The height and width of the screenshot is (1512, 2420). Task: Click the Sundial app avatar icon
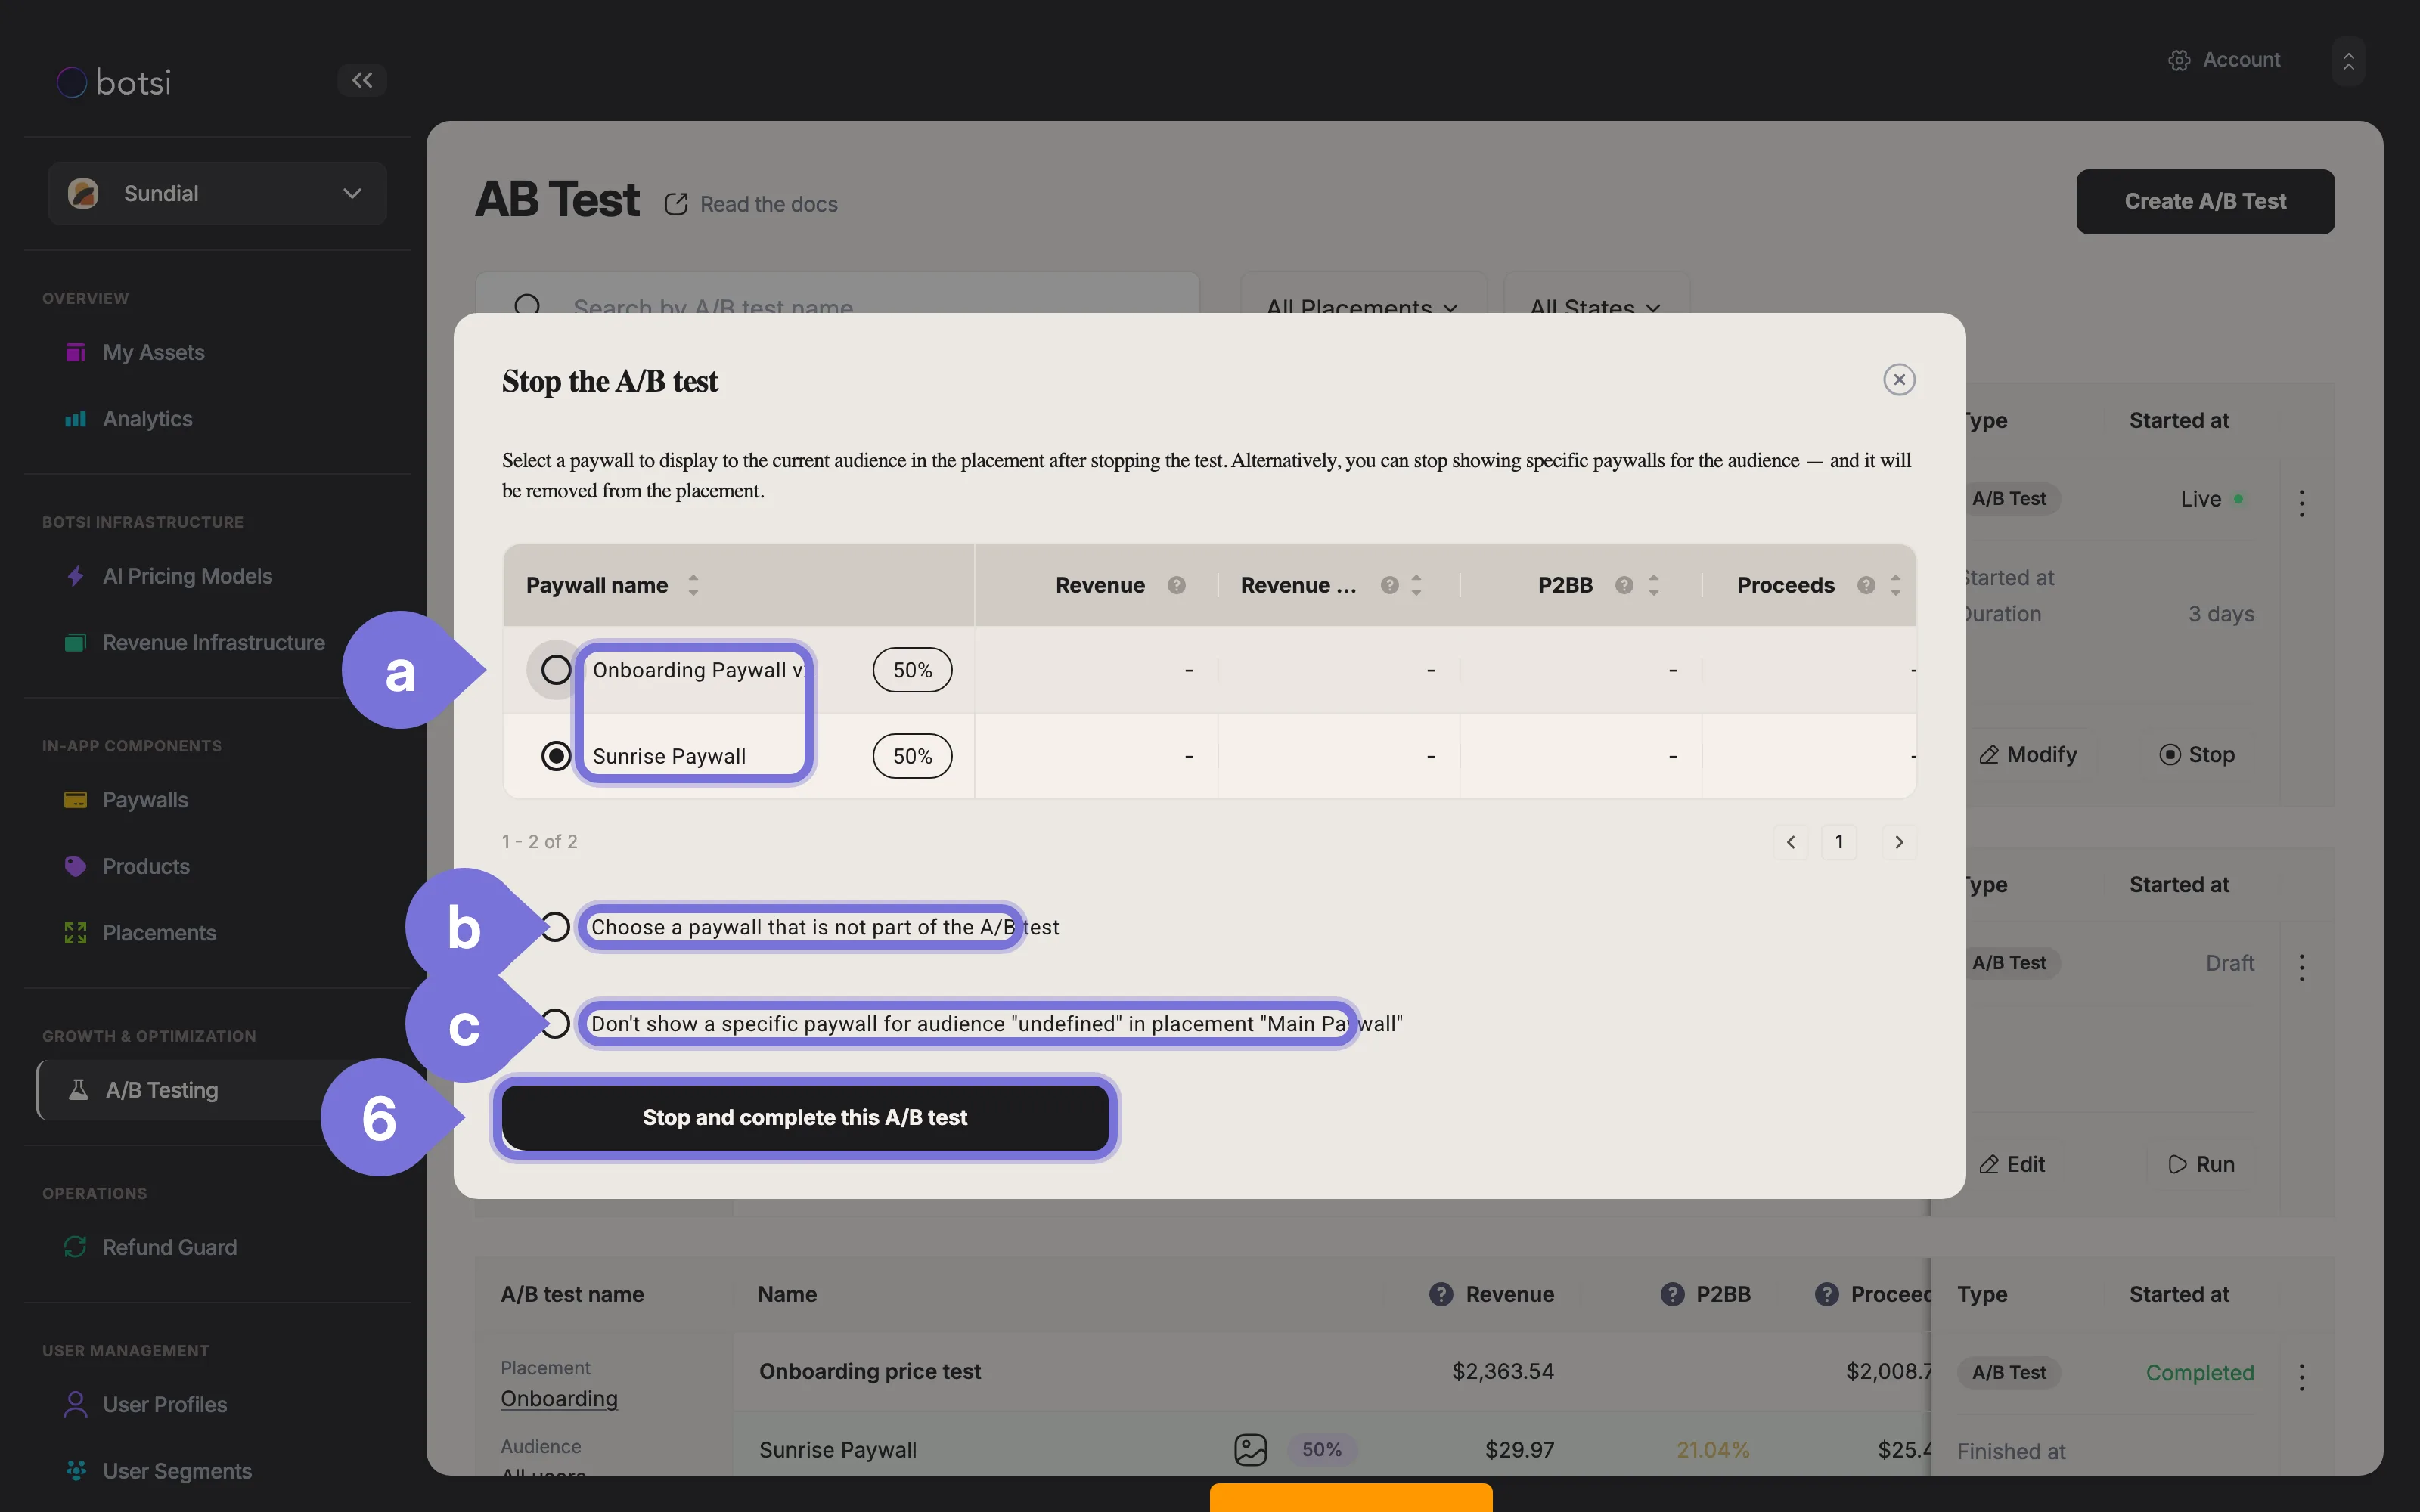click(x=83, y=193)
